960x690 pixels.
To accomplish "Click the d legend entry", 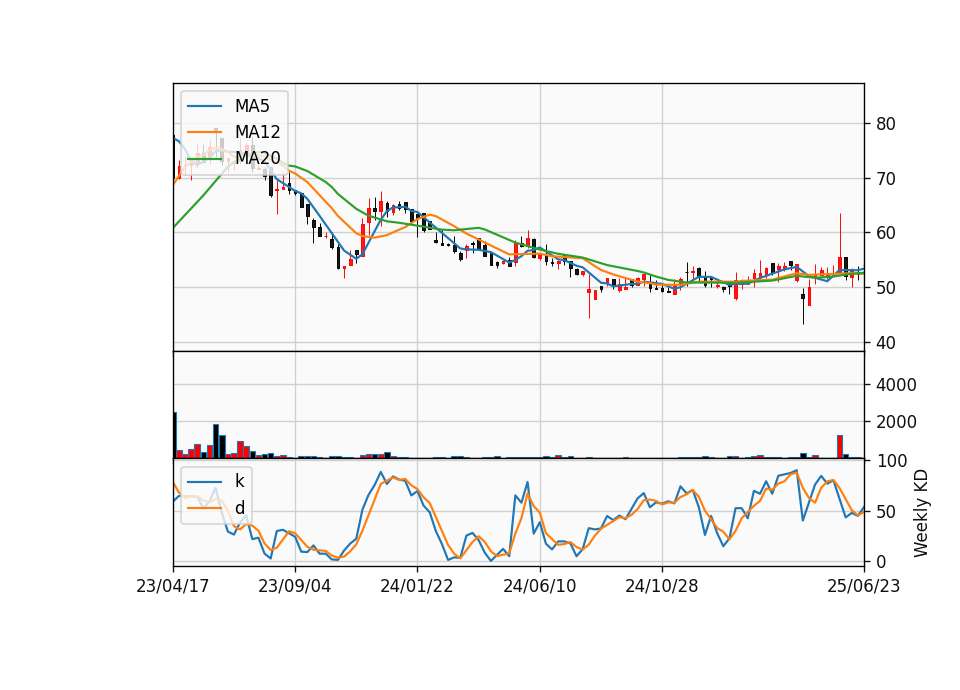I will [239, 508].
